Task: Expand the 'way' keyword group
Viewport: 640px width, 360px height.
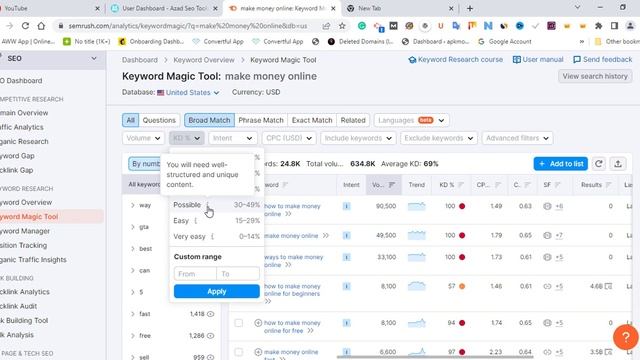Action: click(x=133, y=205)
